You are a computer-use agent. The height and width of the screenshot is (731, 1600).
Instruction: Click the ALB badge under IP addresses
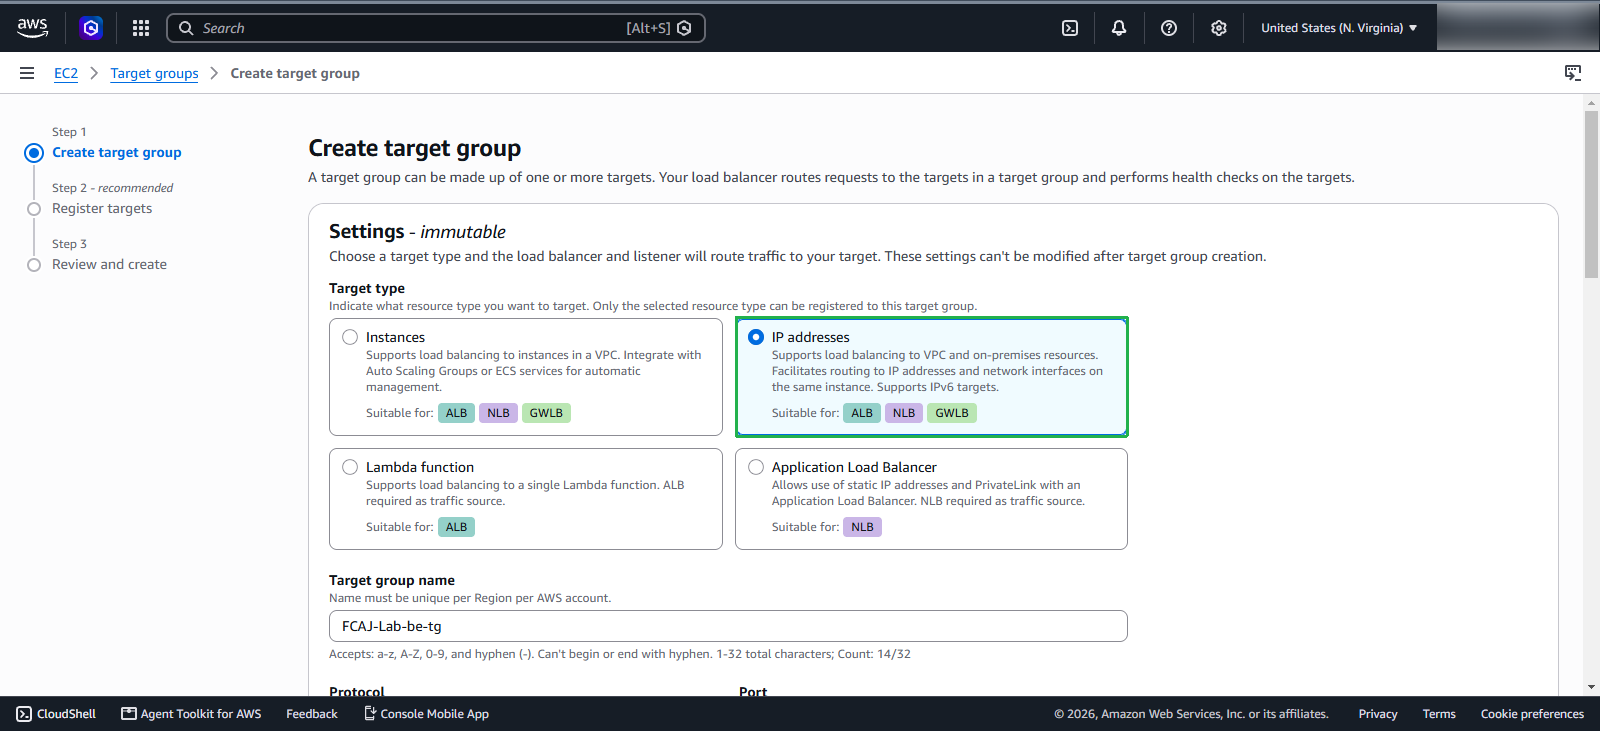(x=862, y=413)
